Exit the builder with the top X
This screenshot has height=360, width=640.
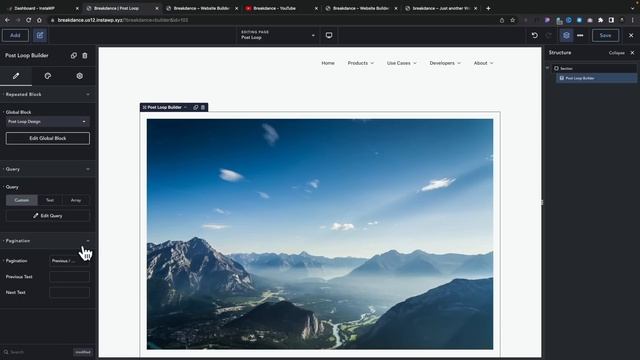click(631, 36)
